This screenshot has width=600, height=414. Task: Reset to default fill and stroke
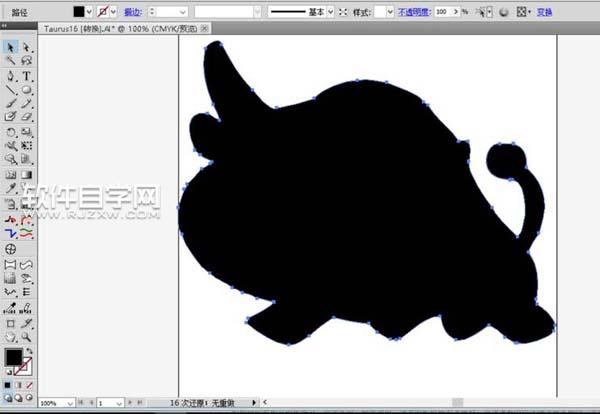tap(8, 372)
